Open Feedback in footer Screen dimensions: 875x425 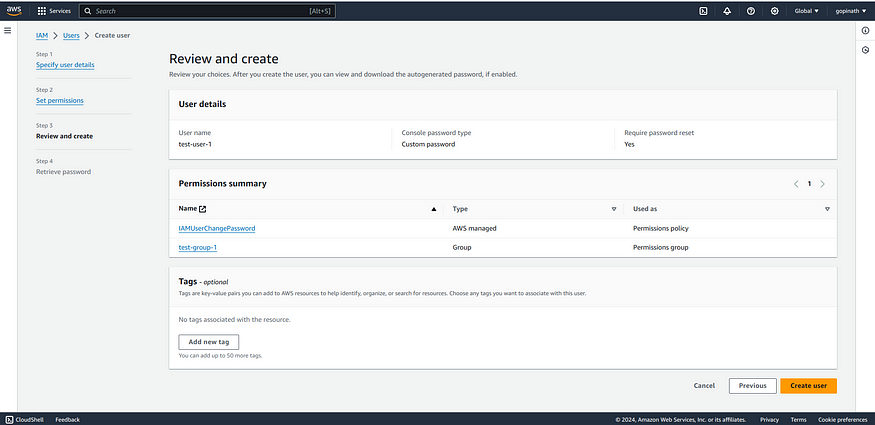tap(68, 419)
